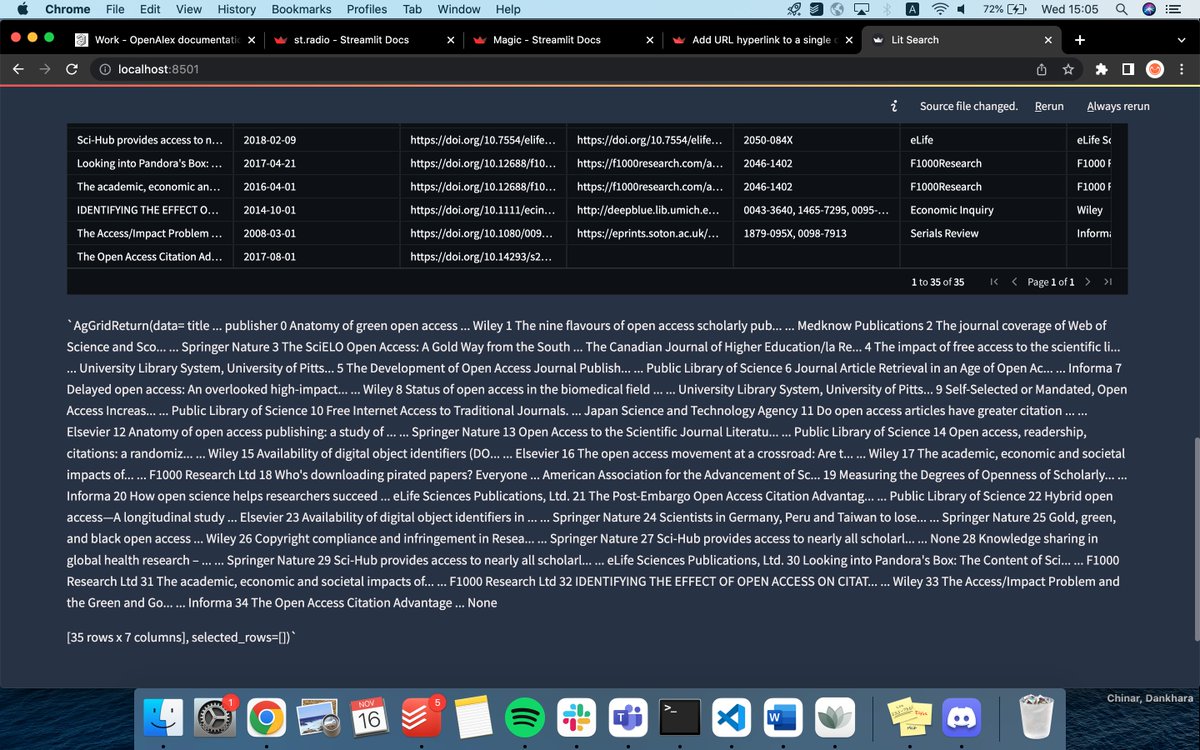Click the Streamlit running status icon
The width and height of the screenshot is (1200, 750).
coord(894,105)
